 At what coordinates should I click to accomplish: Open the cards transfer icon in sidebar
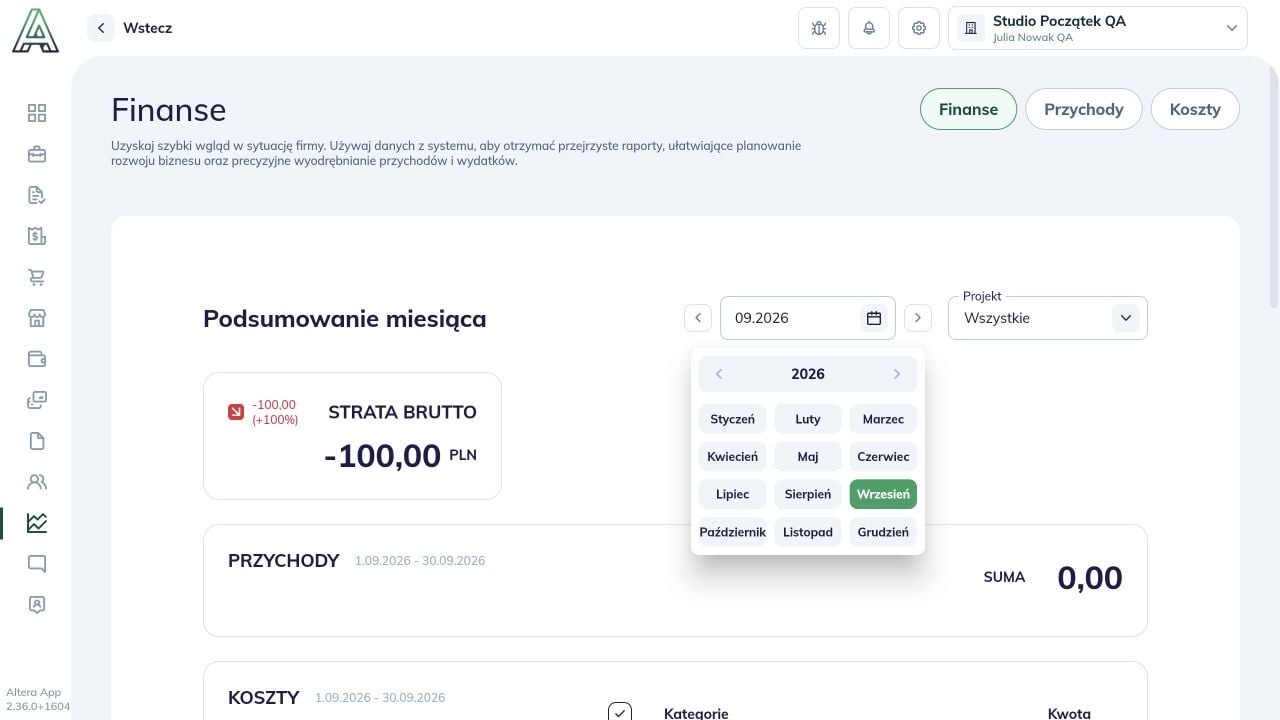[37, 400]
